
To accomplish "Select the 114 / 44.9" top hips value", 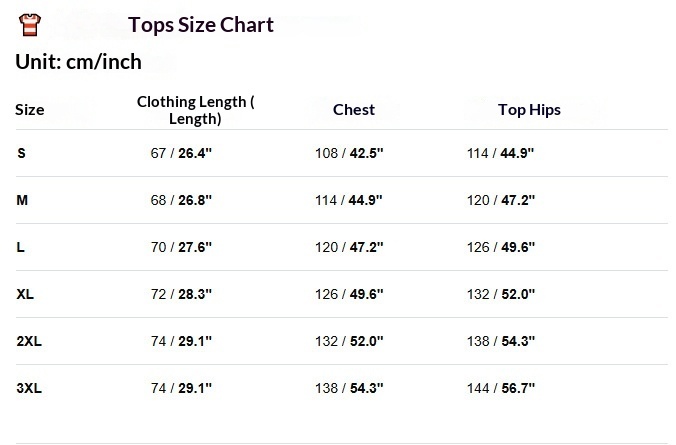I will click(x=501, y=153).
